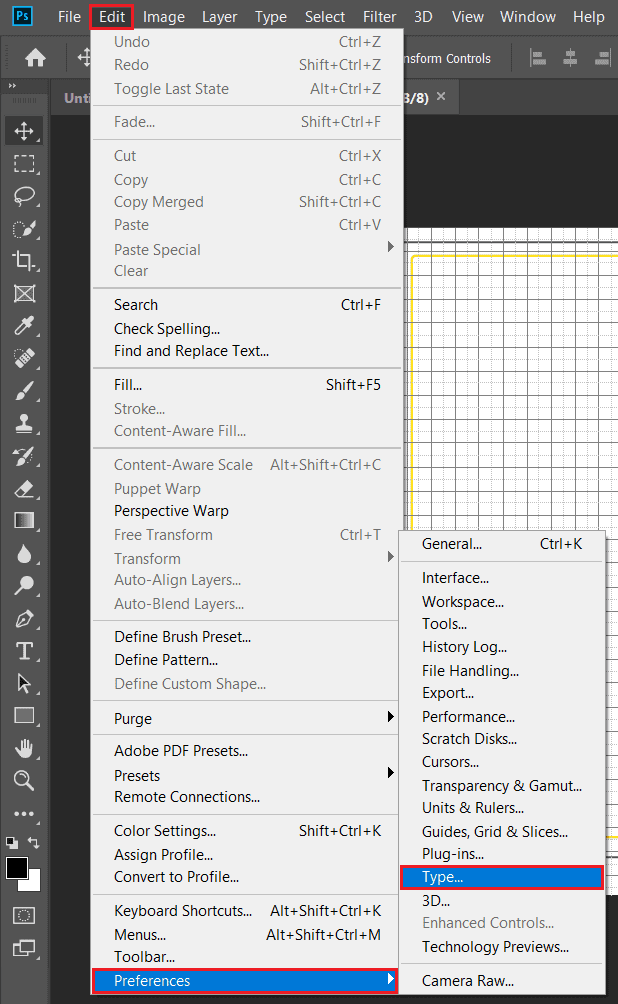618x1004 pixels.
Task: Click the Zoom tool in toolbar
Action: click(x=24, y=780)
